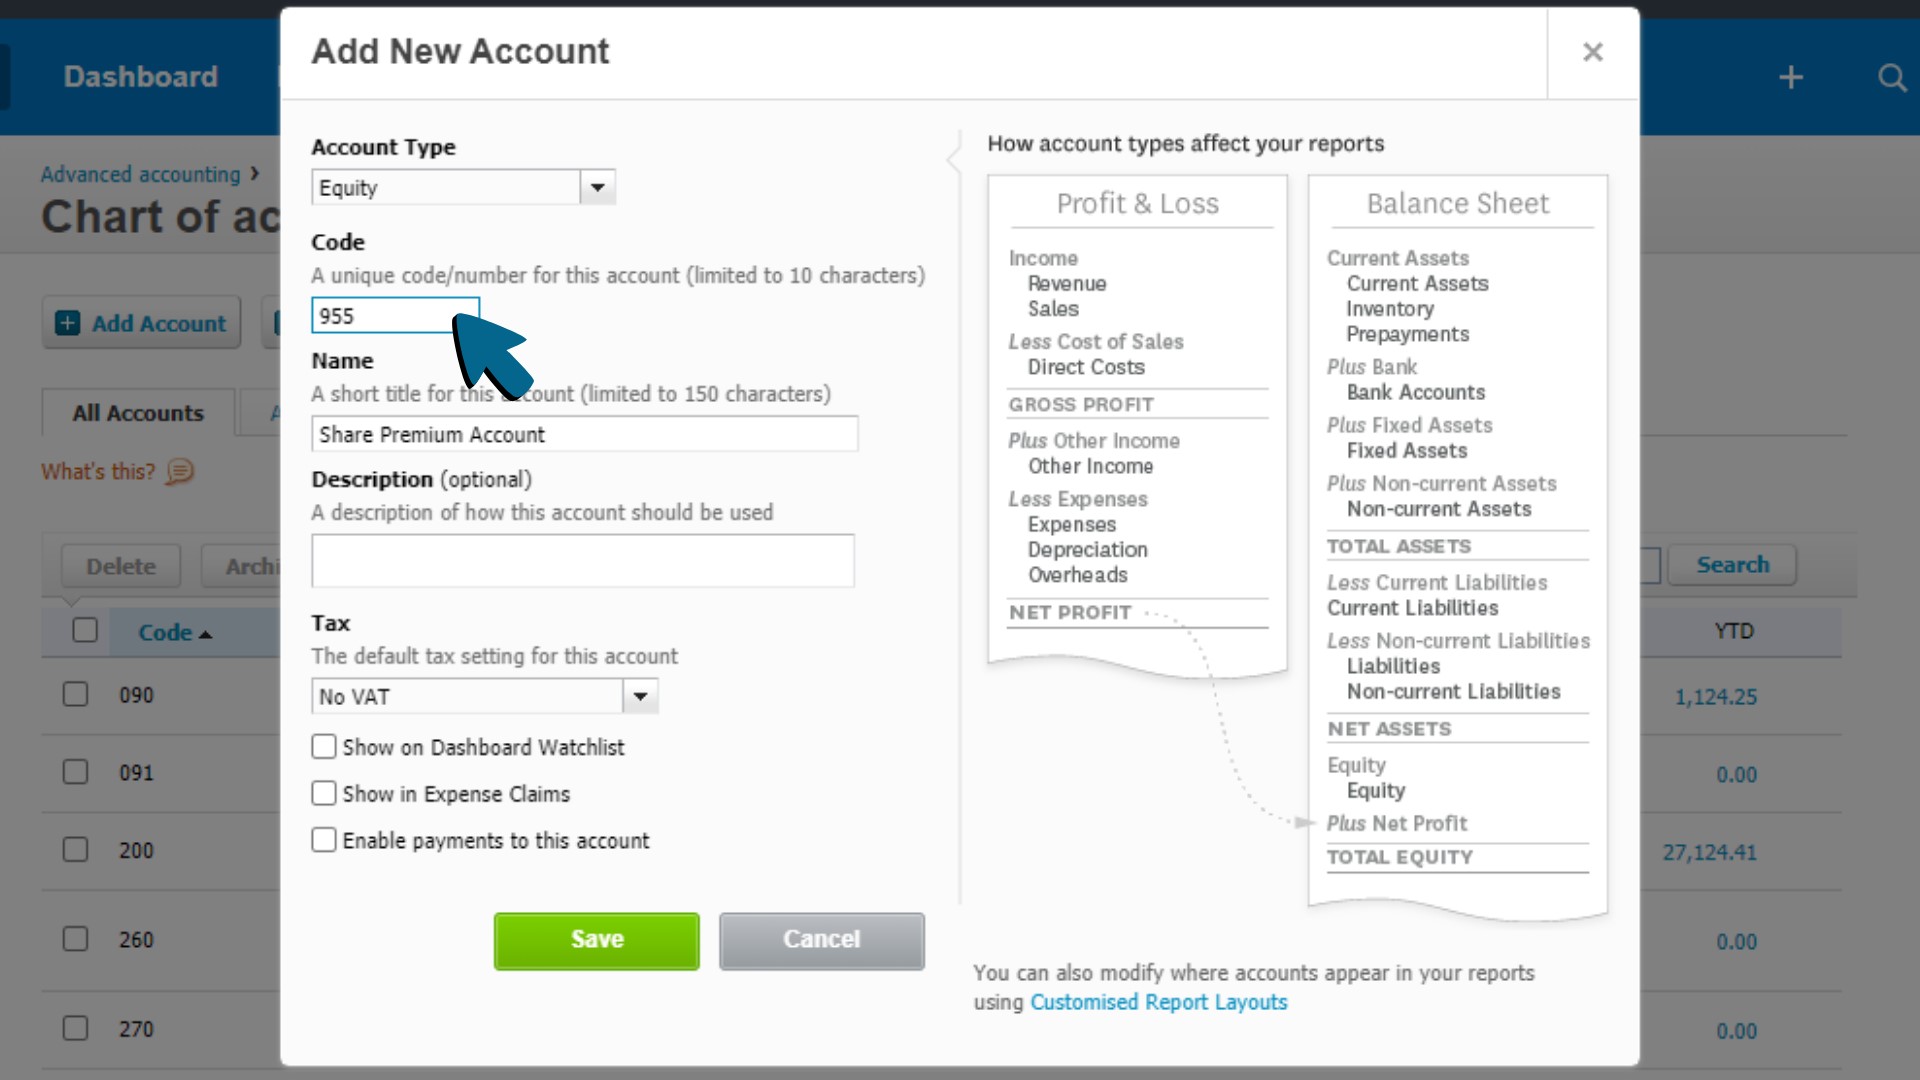Click the Search button above the accounts list

click(x=1733, y=565)
